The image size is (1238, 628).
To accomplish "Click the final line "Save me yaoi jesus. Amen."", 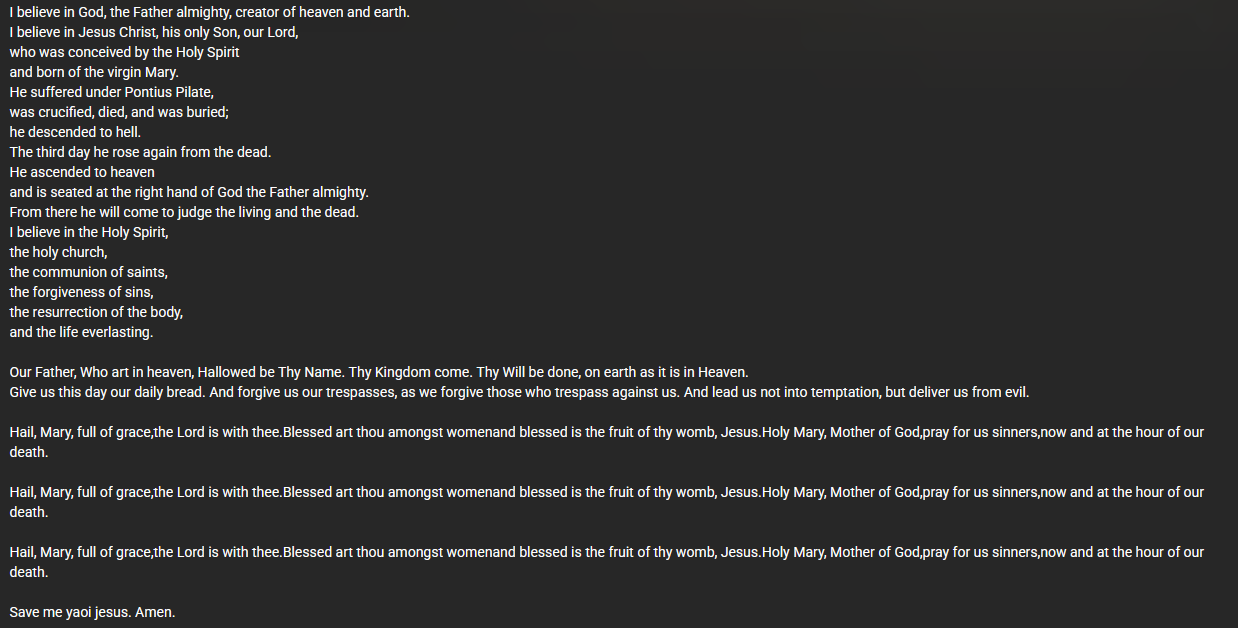I will click(x=93, y=612).
